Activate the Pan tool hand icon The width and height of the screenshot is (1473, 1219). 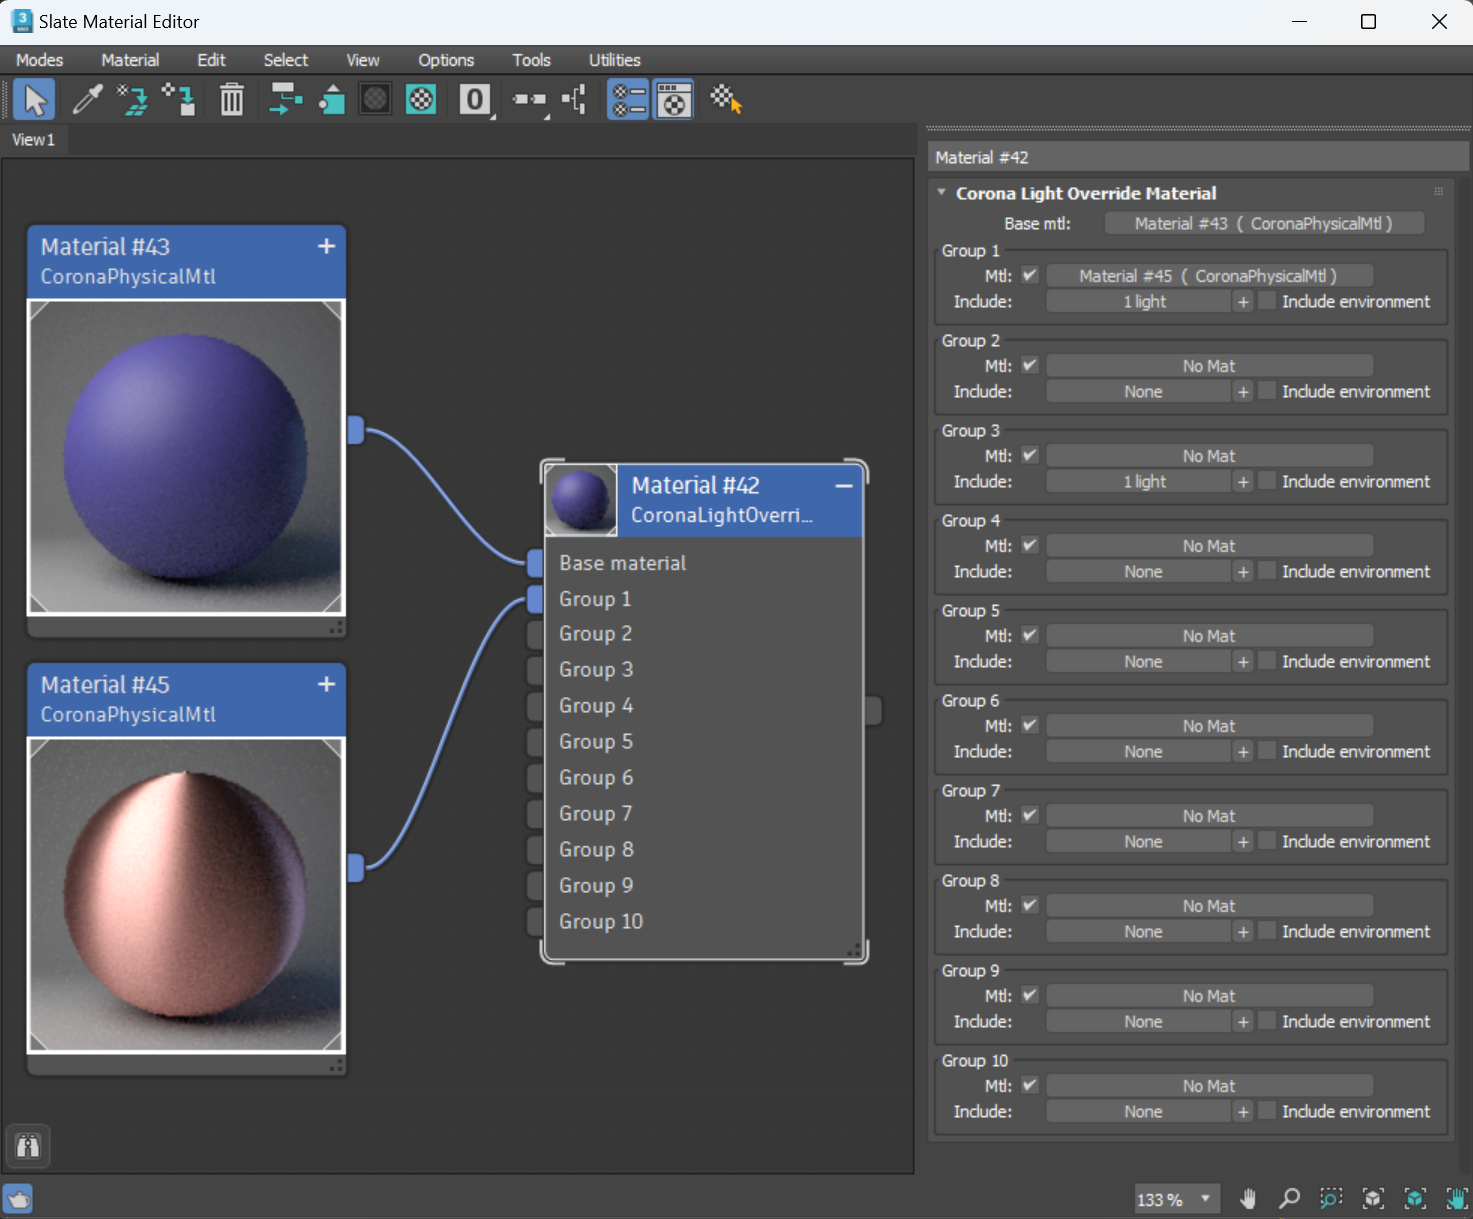[1248, 1198]
